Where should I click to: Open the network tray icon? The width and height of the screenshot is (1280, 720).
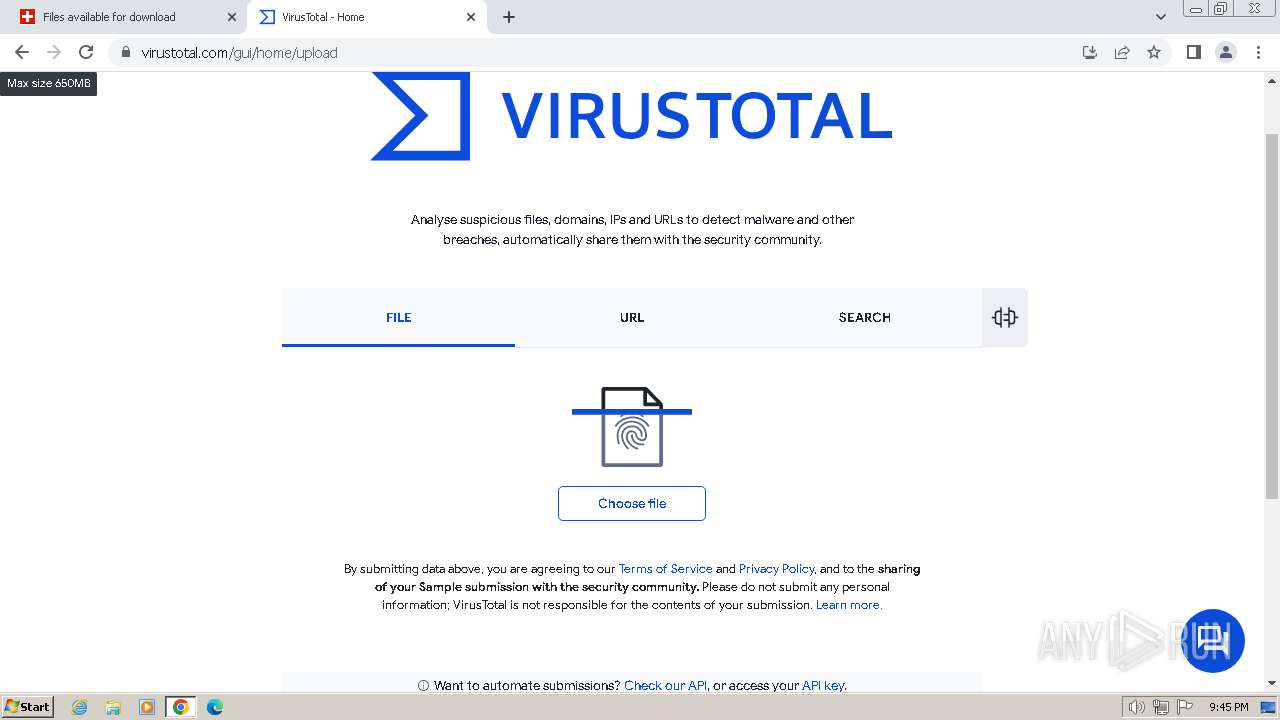click(x=1161, y=707)
